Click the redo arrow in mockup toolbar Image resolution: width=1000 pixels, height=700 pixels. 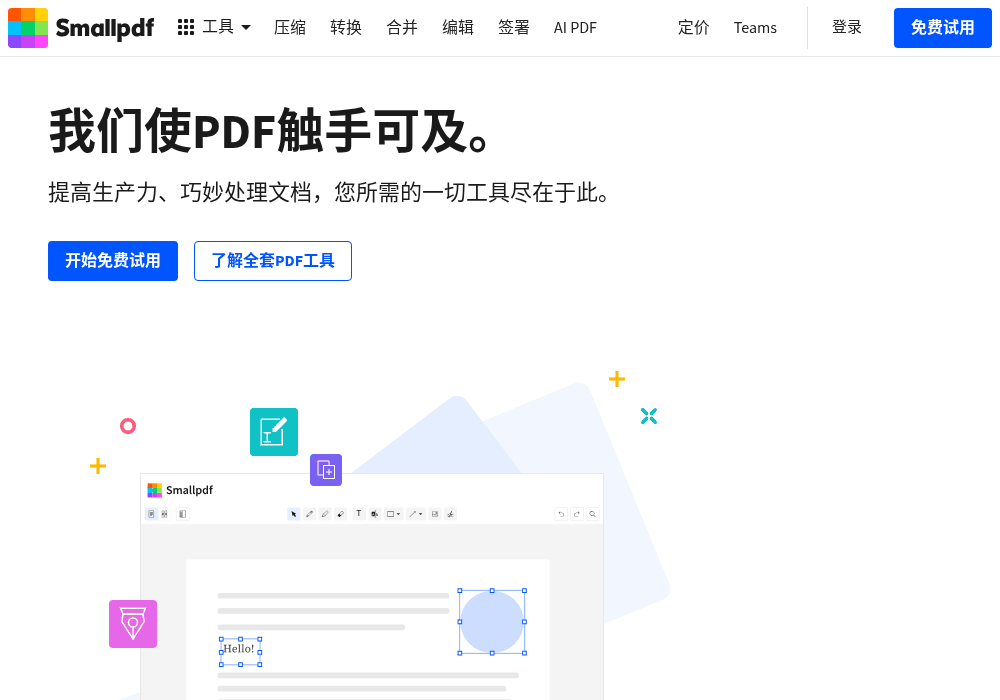point(577,514)
